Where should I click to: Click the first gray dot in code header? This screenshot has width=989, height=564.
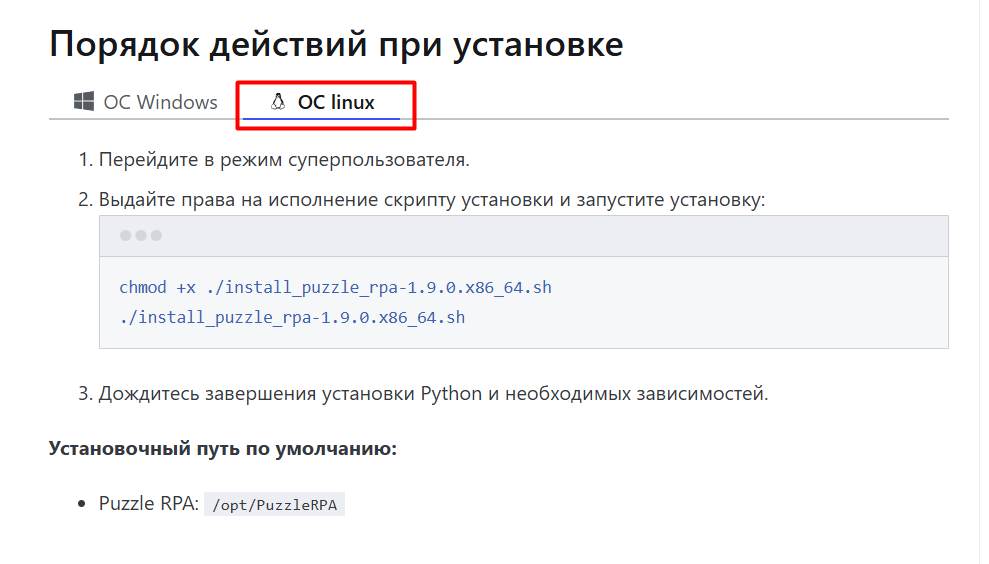pyautogui.click(x=126, y=235)
